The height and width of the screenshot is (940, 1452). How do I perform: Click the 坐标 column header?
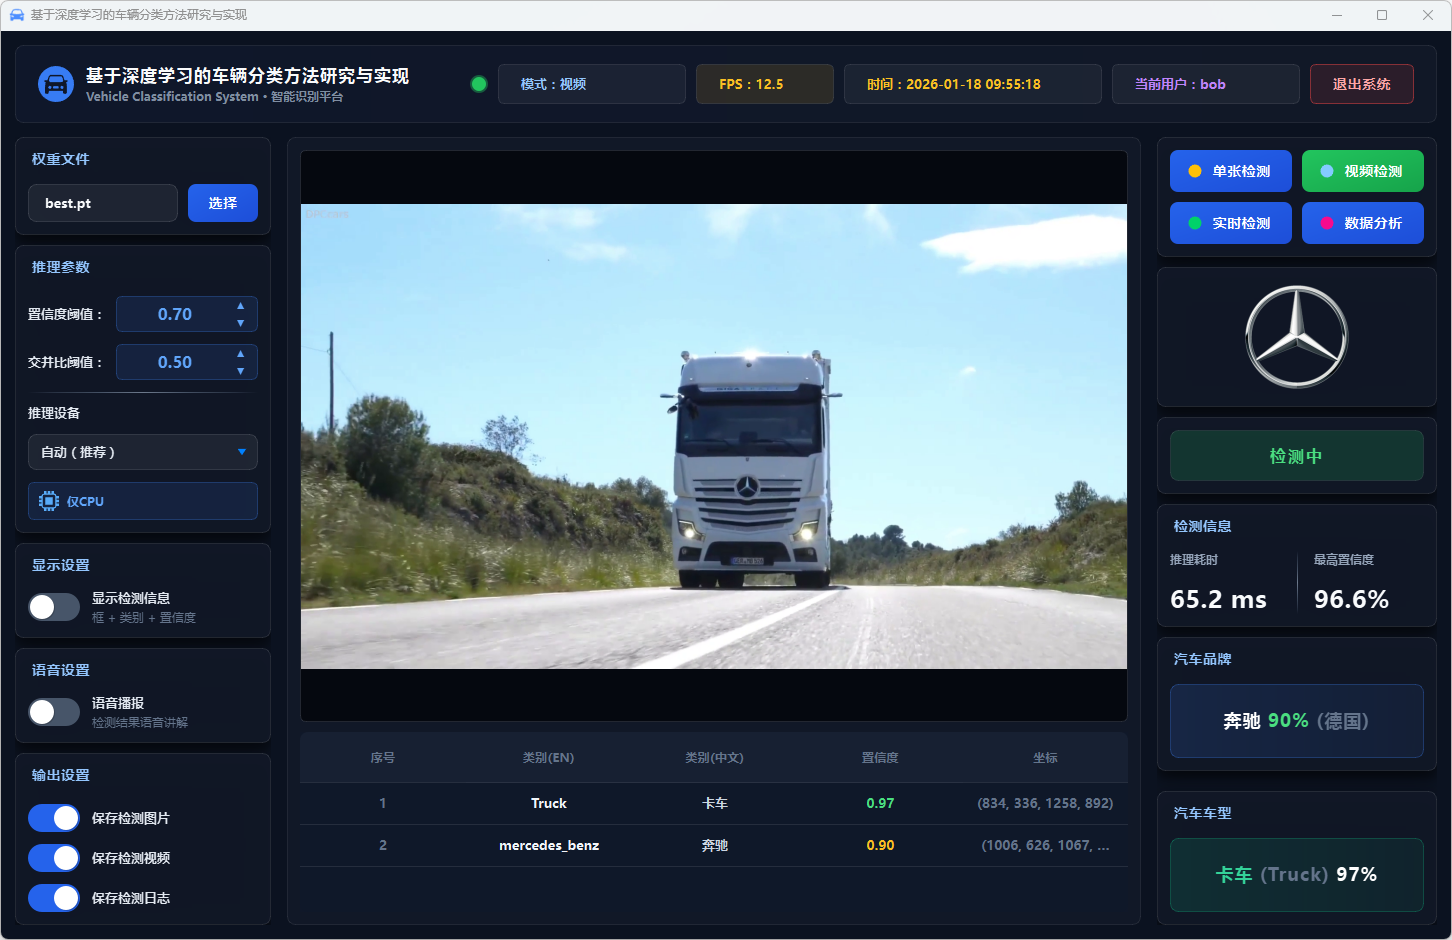(1045, 758)
